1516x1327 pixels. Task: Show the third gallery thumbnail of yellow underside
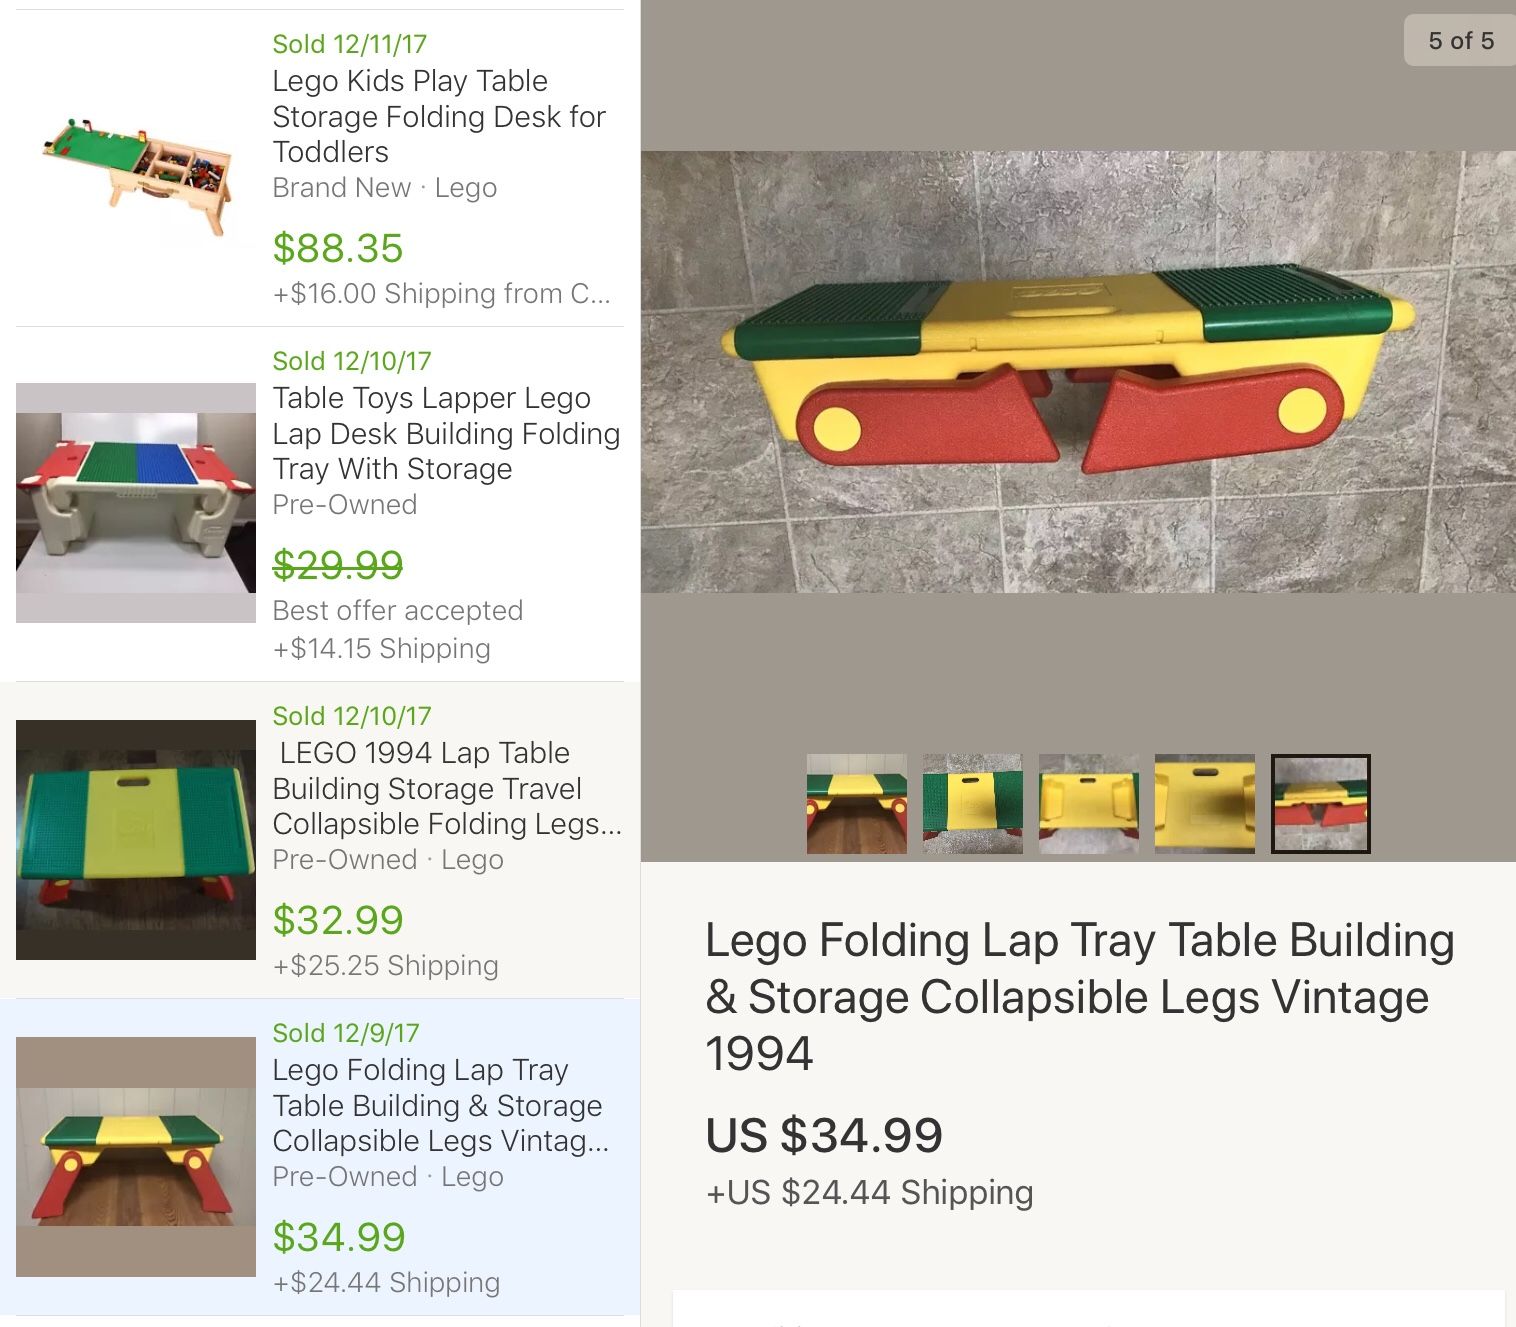pos(1089,804)
